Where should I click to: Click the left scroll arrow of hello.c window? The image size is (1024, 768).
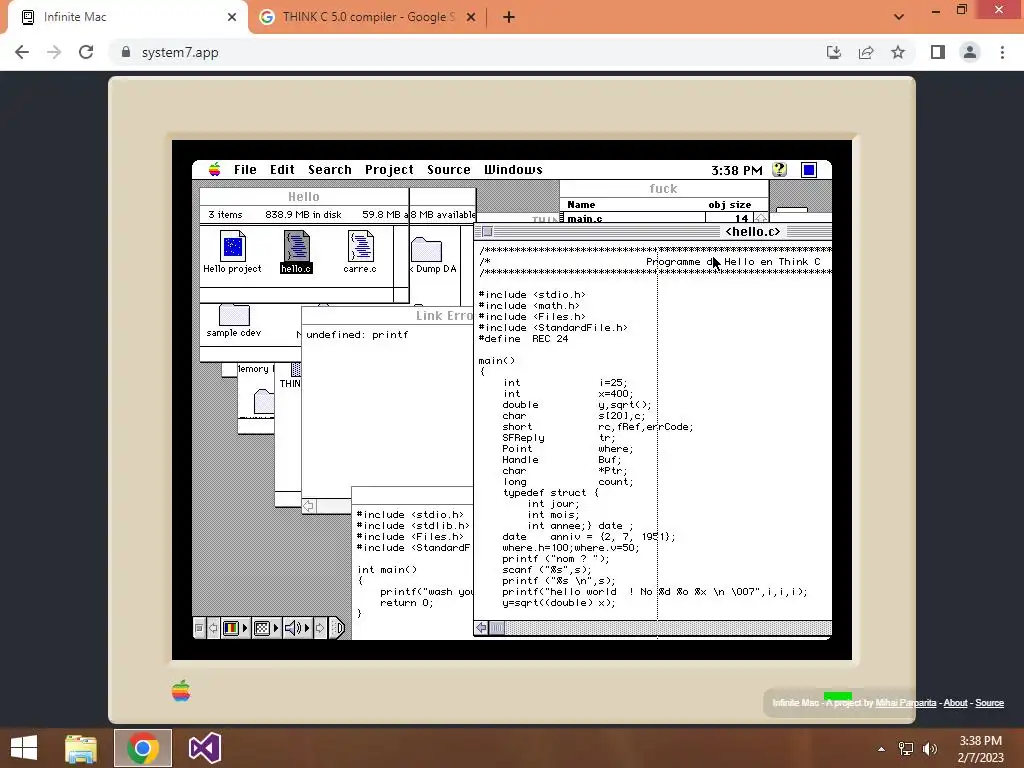481,628
